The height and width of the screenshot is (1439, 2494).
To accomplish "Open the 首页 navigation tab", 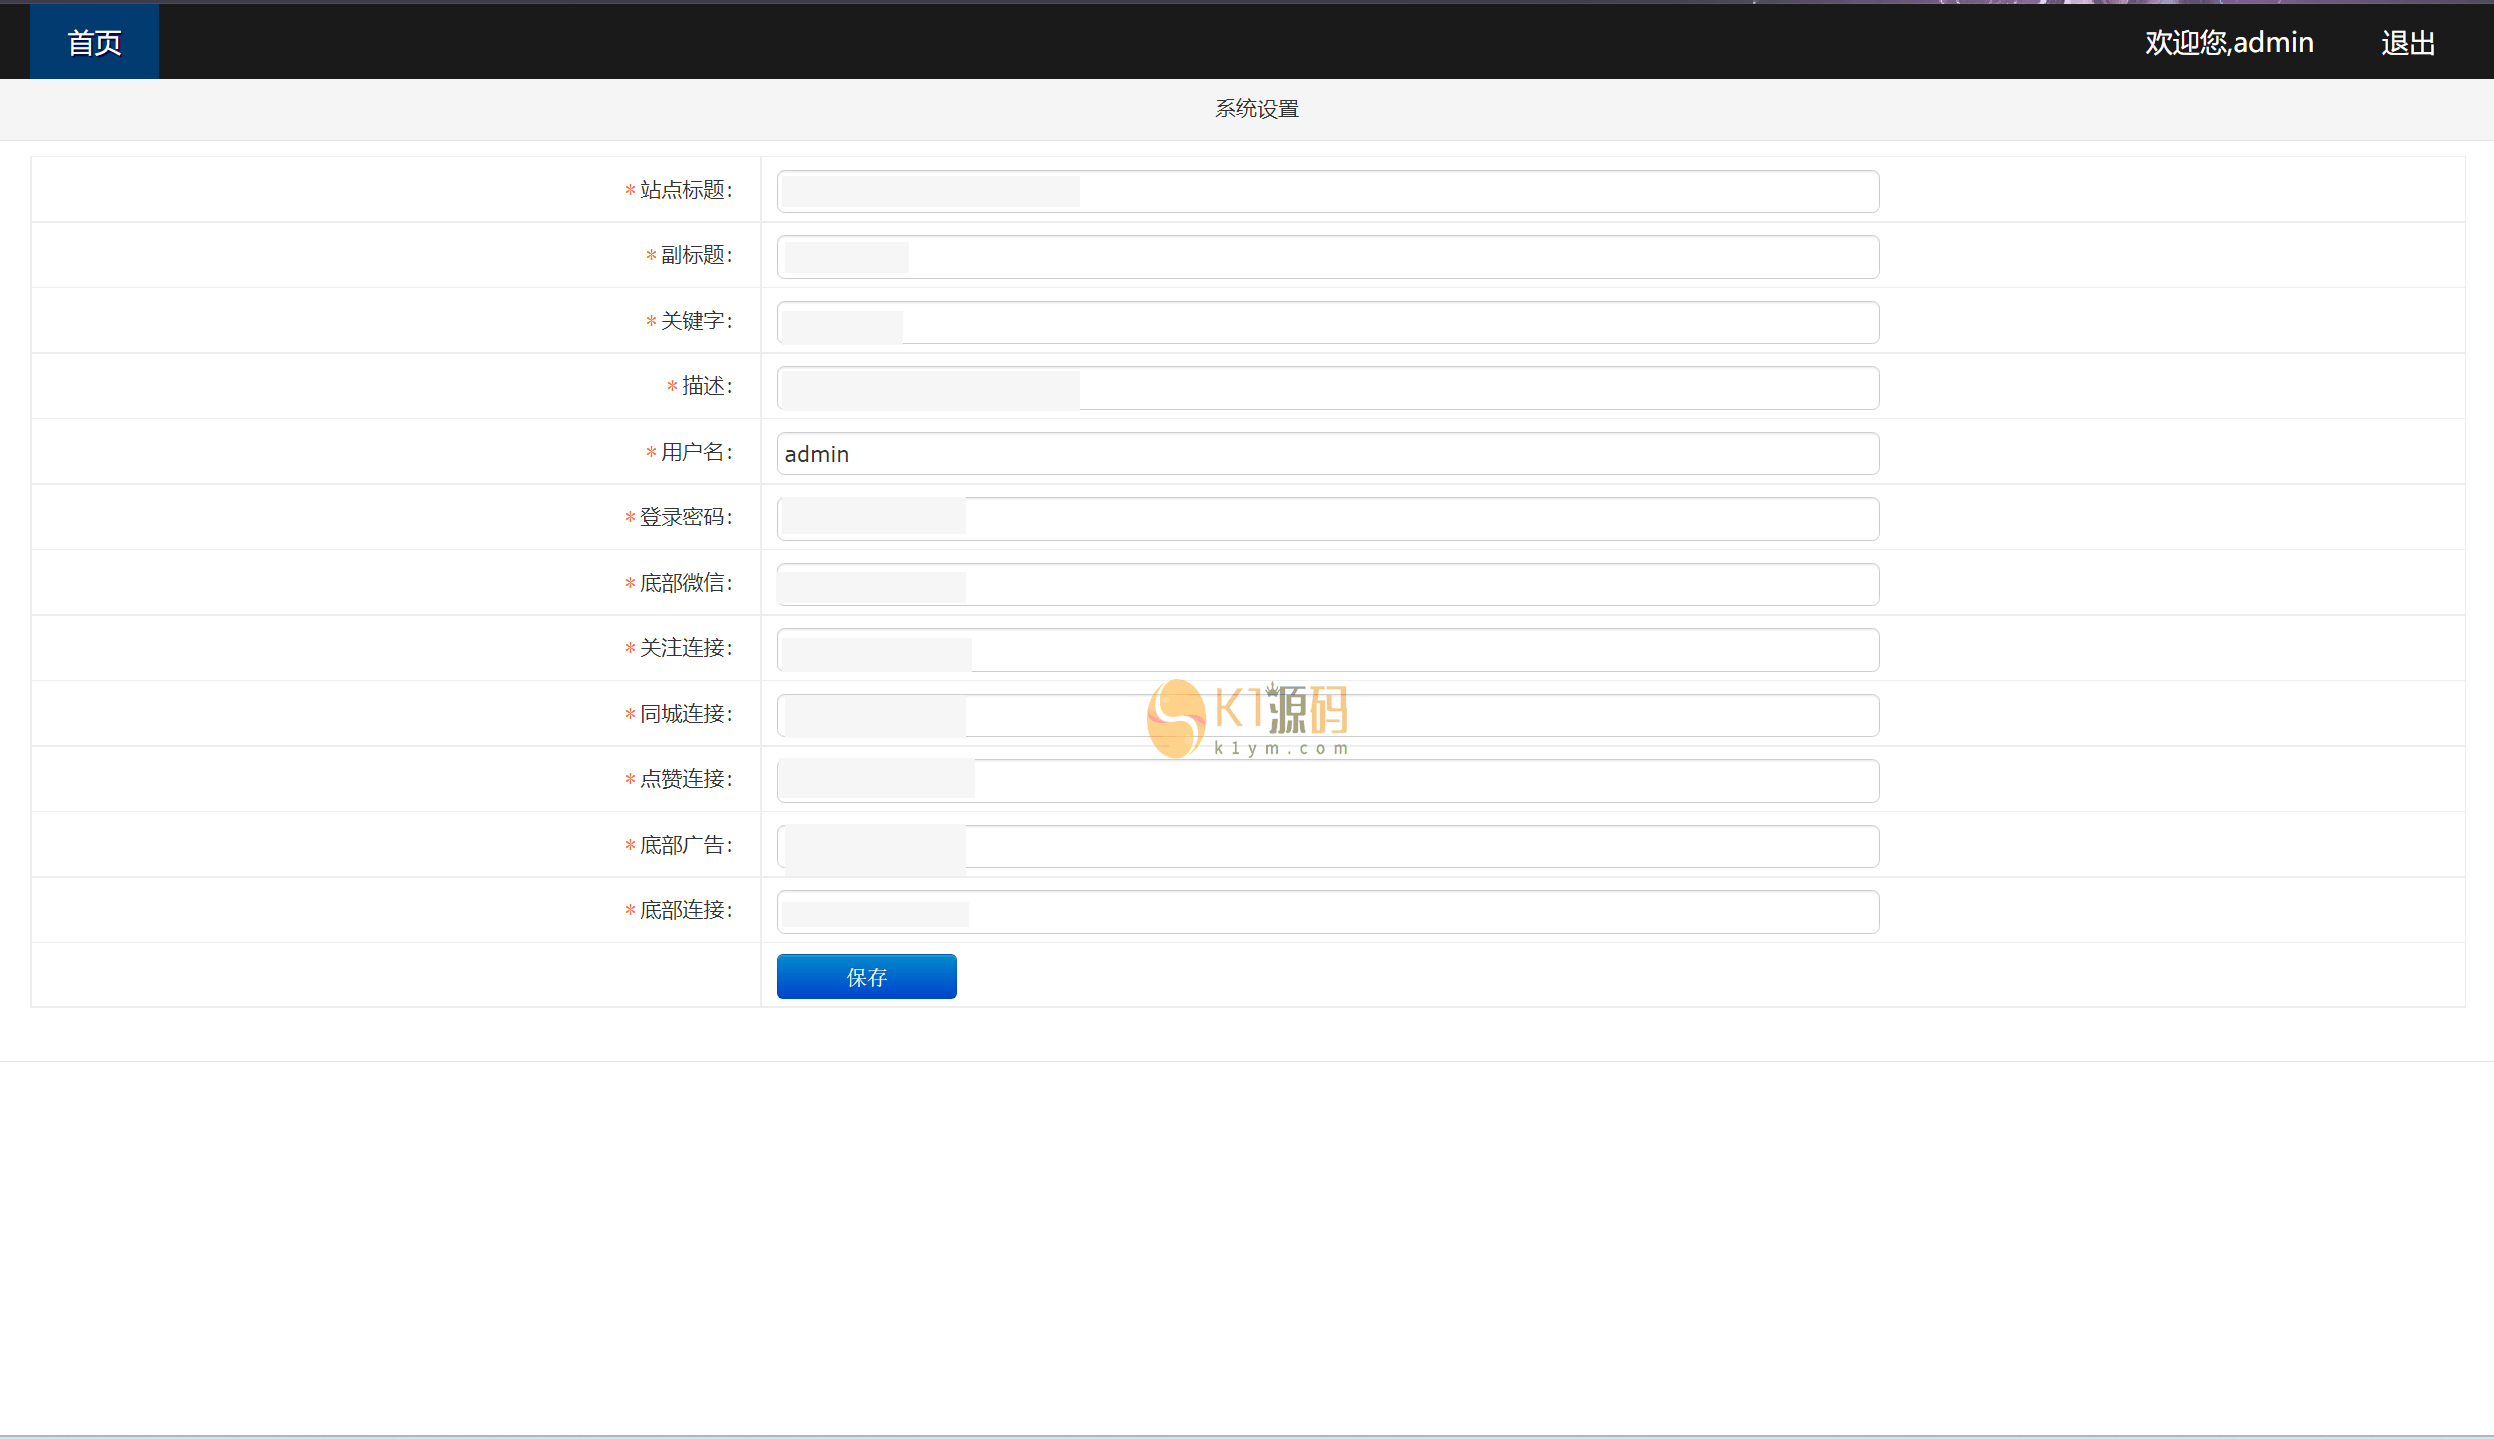I will click(x=94, y=42).
